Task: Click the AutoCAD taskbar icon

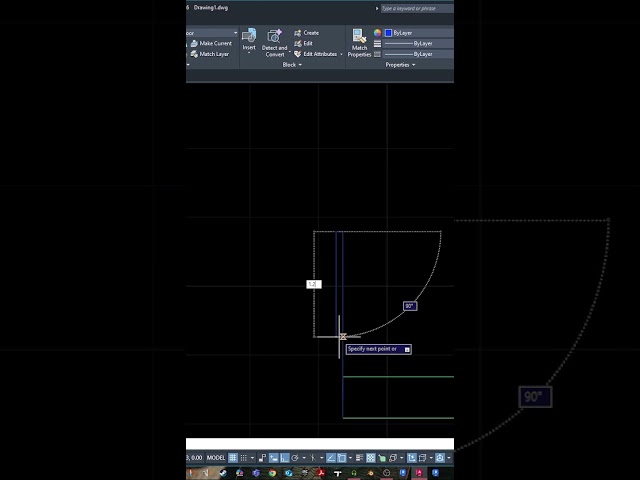Action: coord(419,473)
